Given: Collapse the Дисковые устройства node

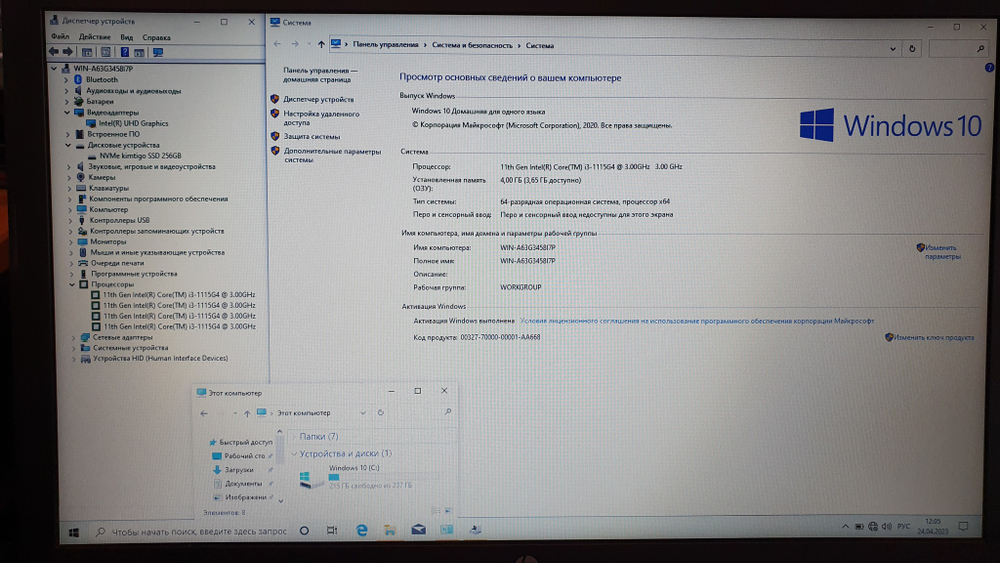Looking at the screenshot, I should (68, 145).
